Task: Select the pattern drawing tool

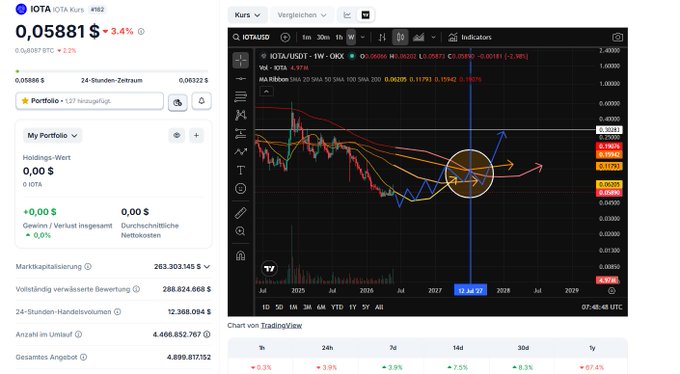Action: [x=241, y=115]
